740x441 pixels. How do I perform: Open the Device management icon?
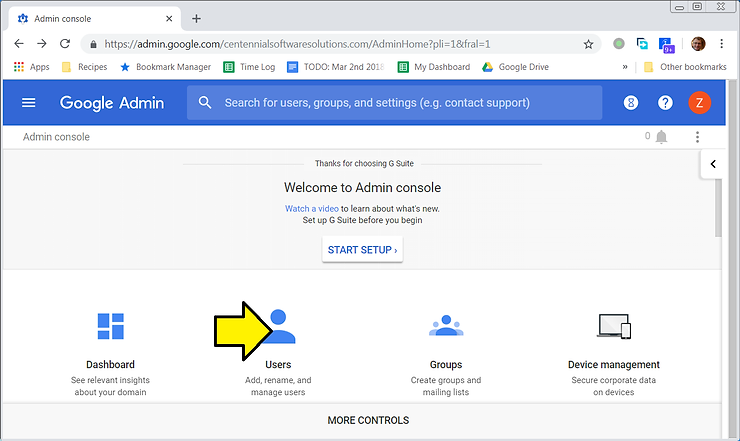pos(614,326)
